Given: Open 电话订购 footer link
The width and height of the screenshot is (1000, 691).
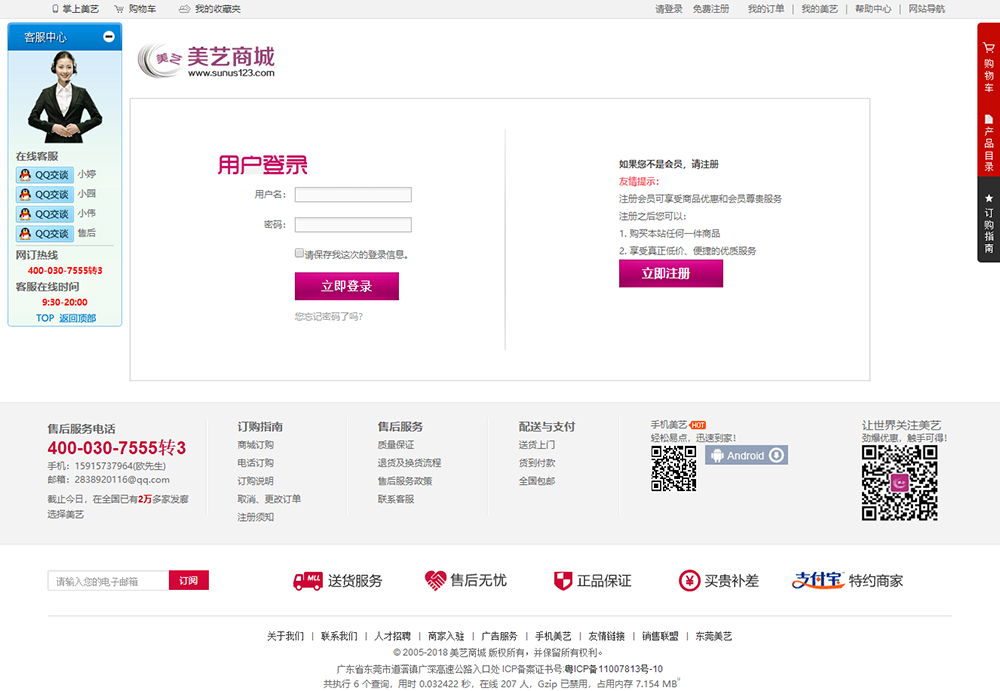Looking at the screenshot, I should point(256,463).
